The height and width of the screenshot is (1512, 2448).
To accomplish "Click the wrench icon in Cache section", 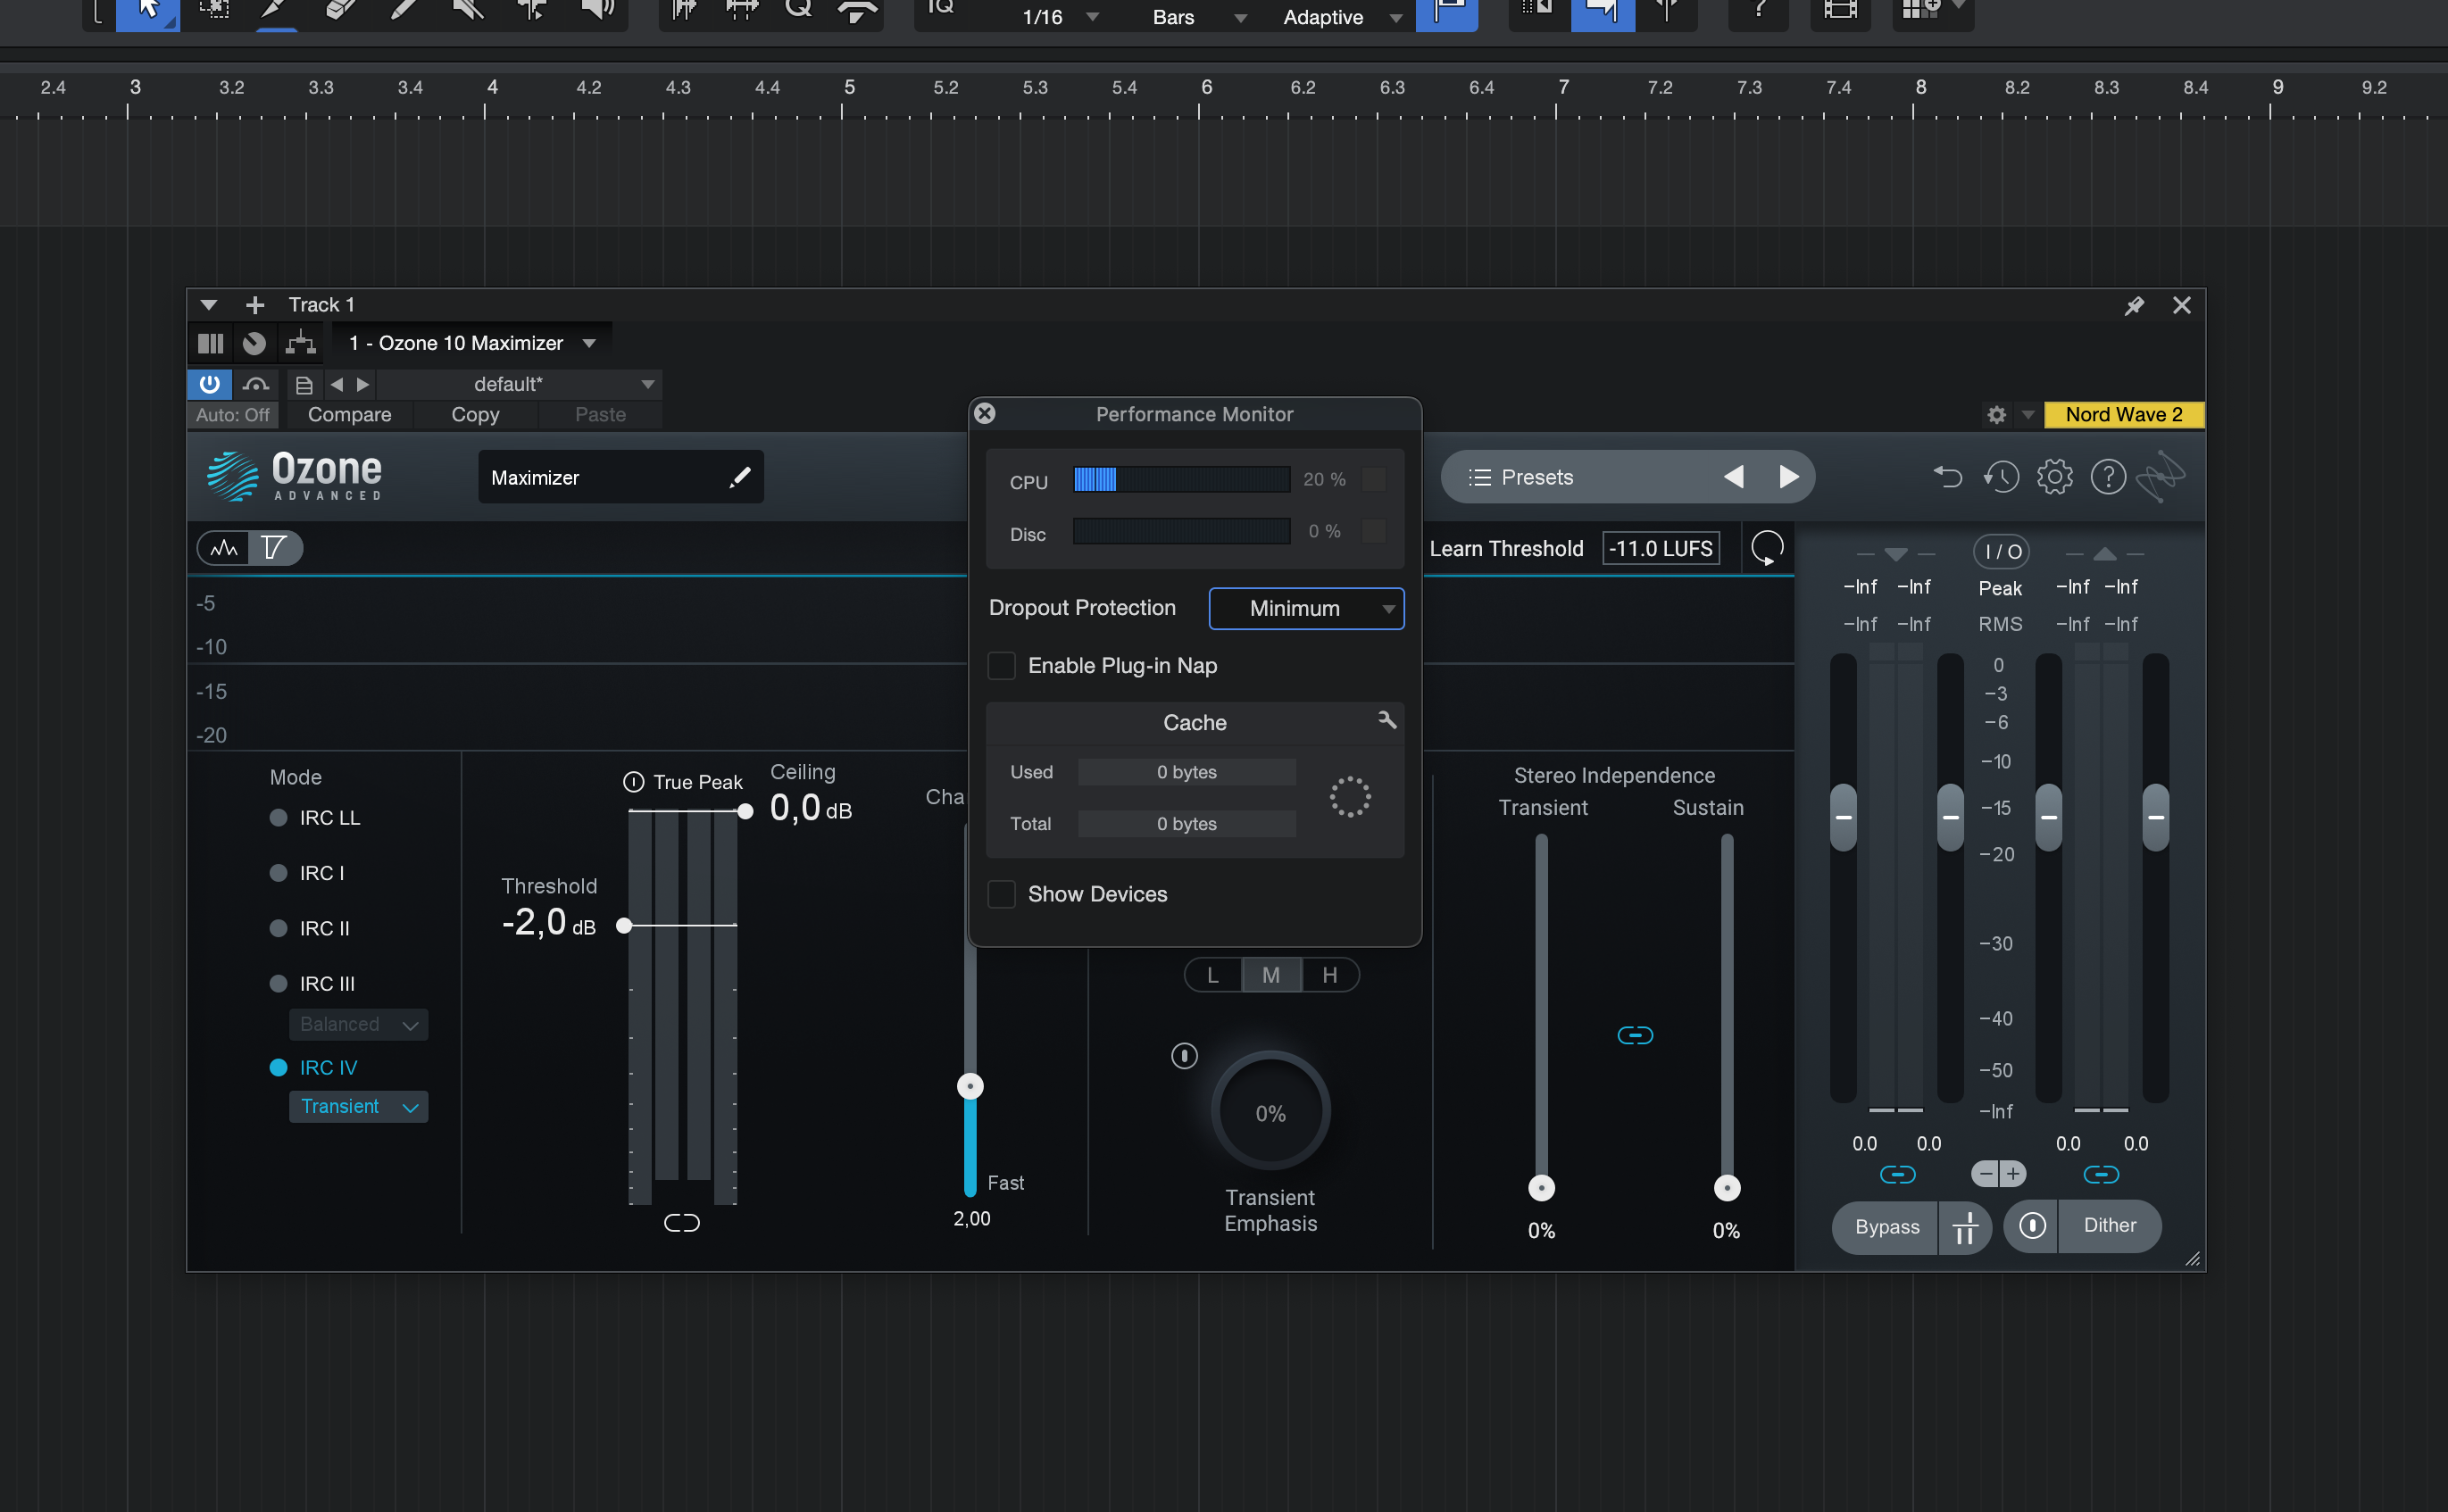I will click(1386, 720).
